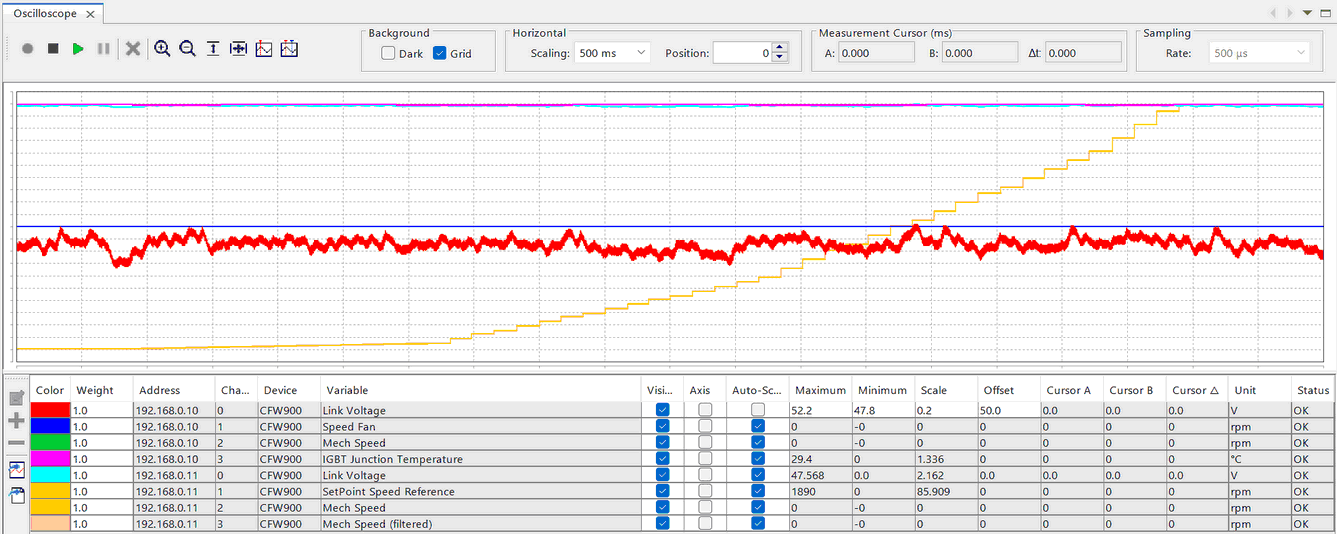The width and height of the screenshot is (1337, 534).
Task: Enable the Dark background checkbox
Action: [388, 54]
